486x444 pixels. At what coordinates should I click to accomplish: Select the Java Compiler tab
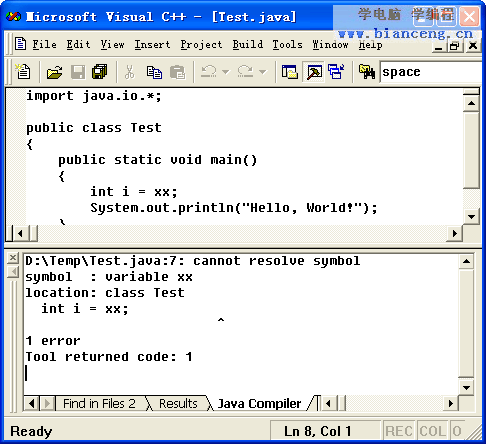259,404
